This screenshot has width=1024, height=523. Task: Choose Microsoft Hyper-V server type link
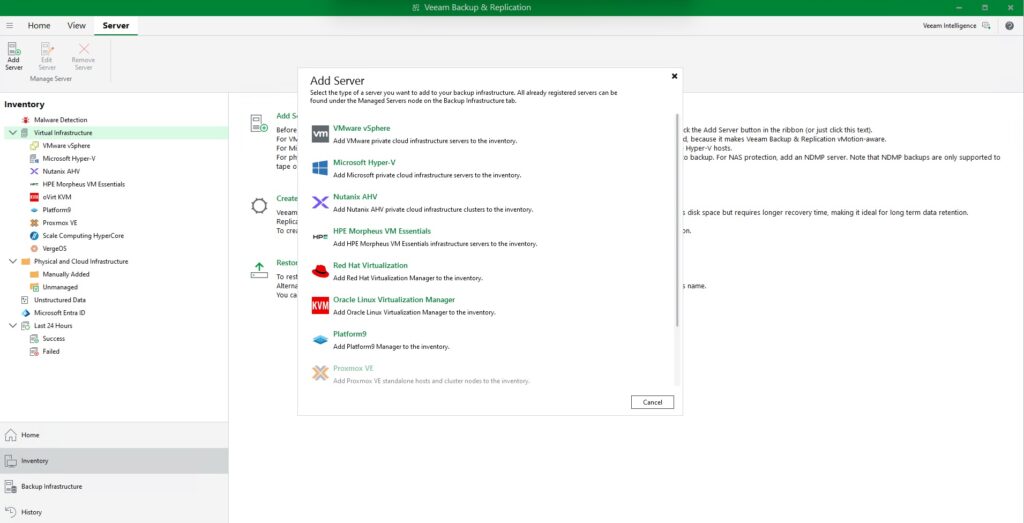[x=364, y=163]
